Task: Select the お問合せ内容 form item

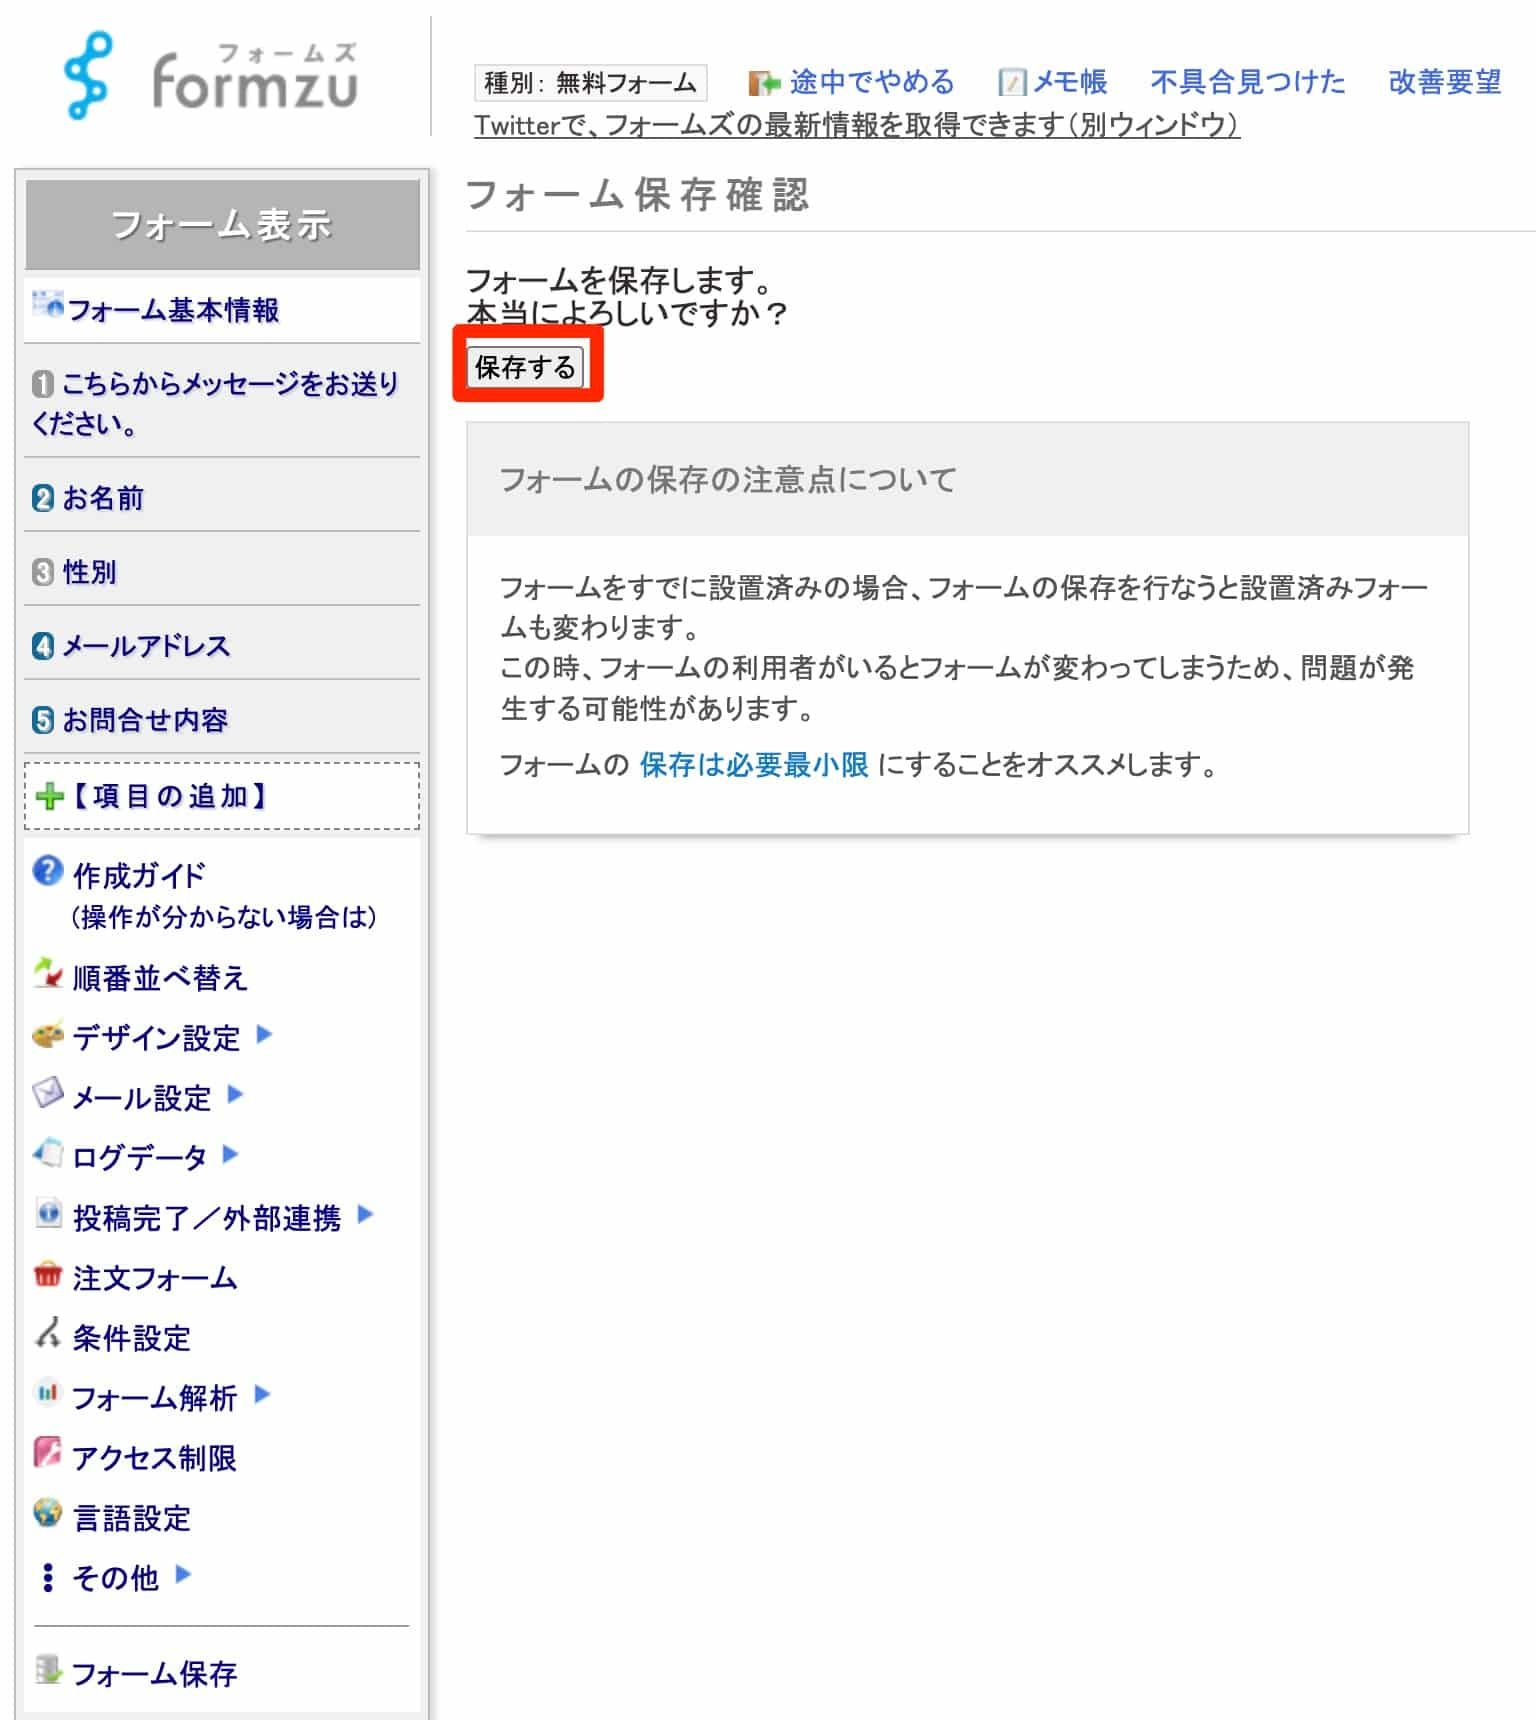Action: (222, 720)
